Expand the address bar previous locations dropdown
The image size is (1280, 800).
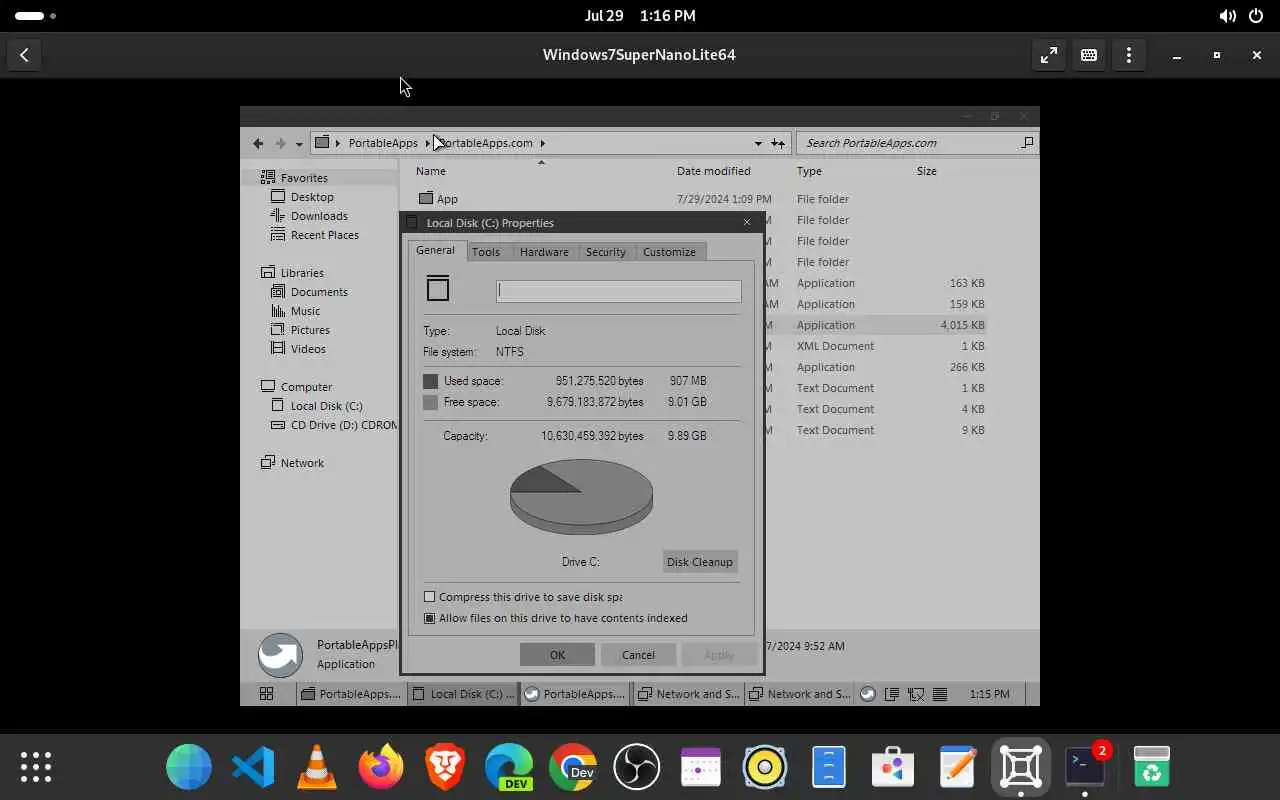(x=758, y=143)
